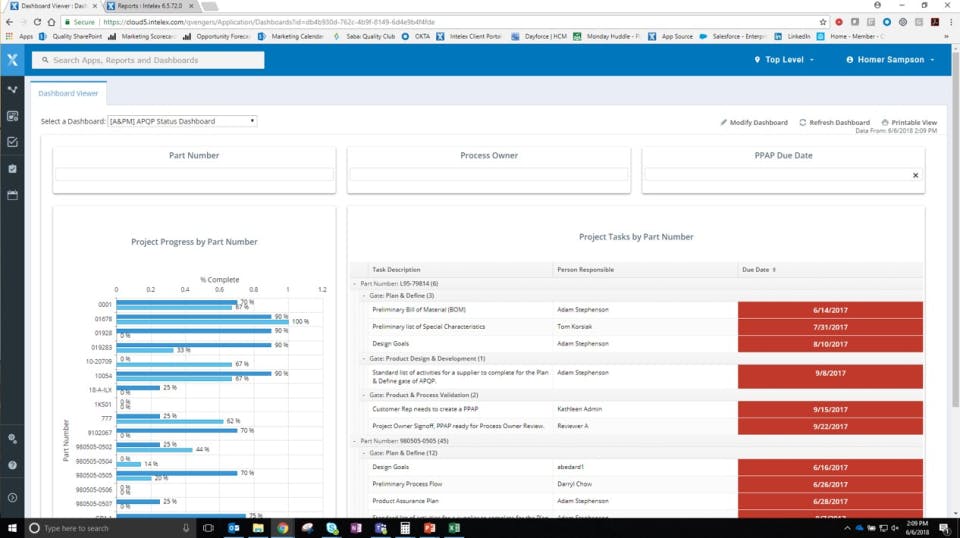Click in the Process Owner filter field
960x538 pixels.
point(489,175)
